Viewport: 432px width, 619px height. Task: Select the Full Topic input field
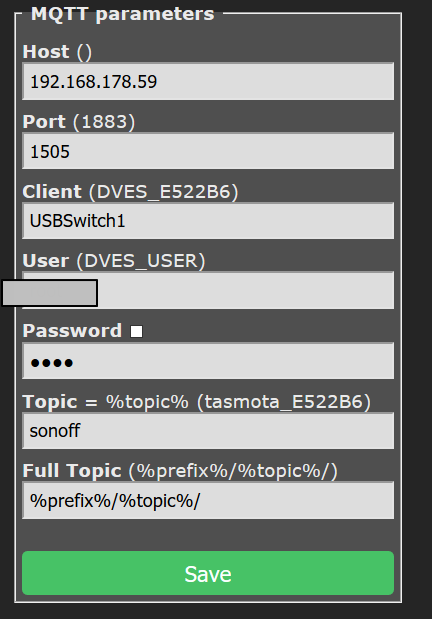point(208,500)
